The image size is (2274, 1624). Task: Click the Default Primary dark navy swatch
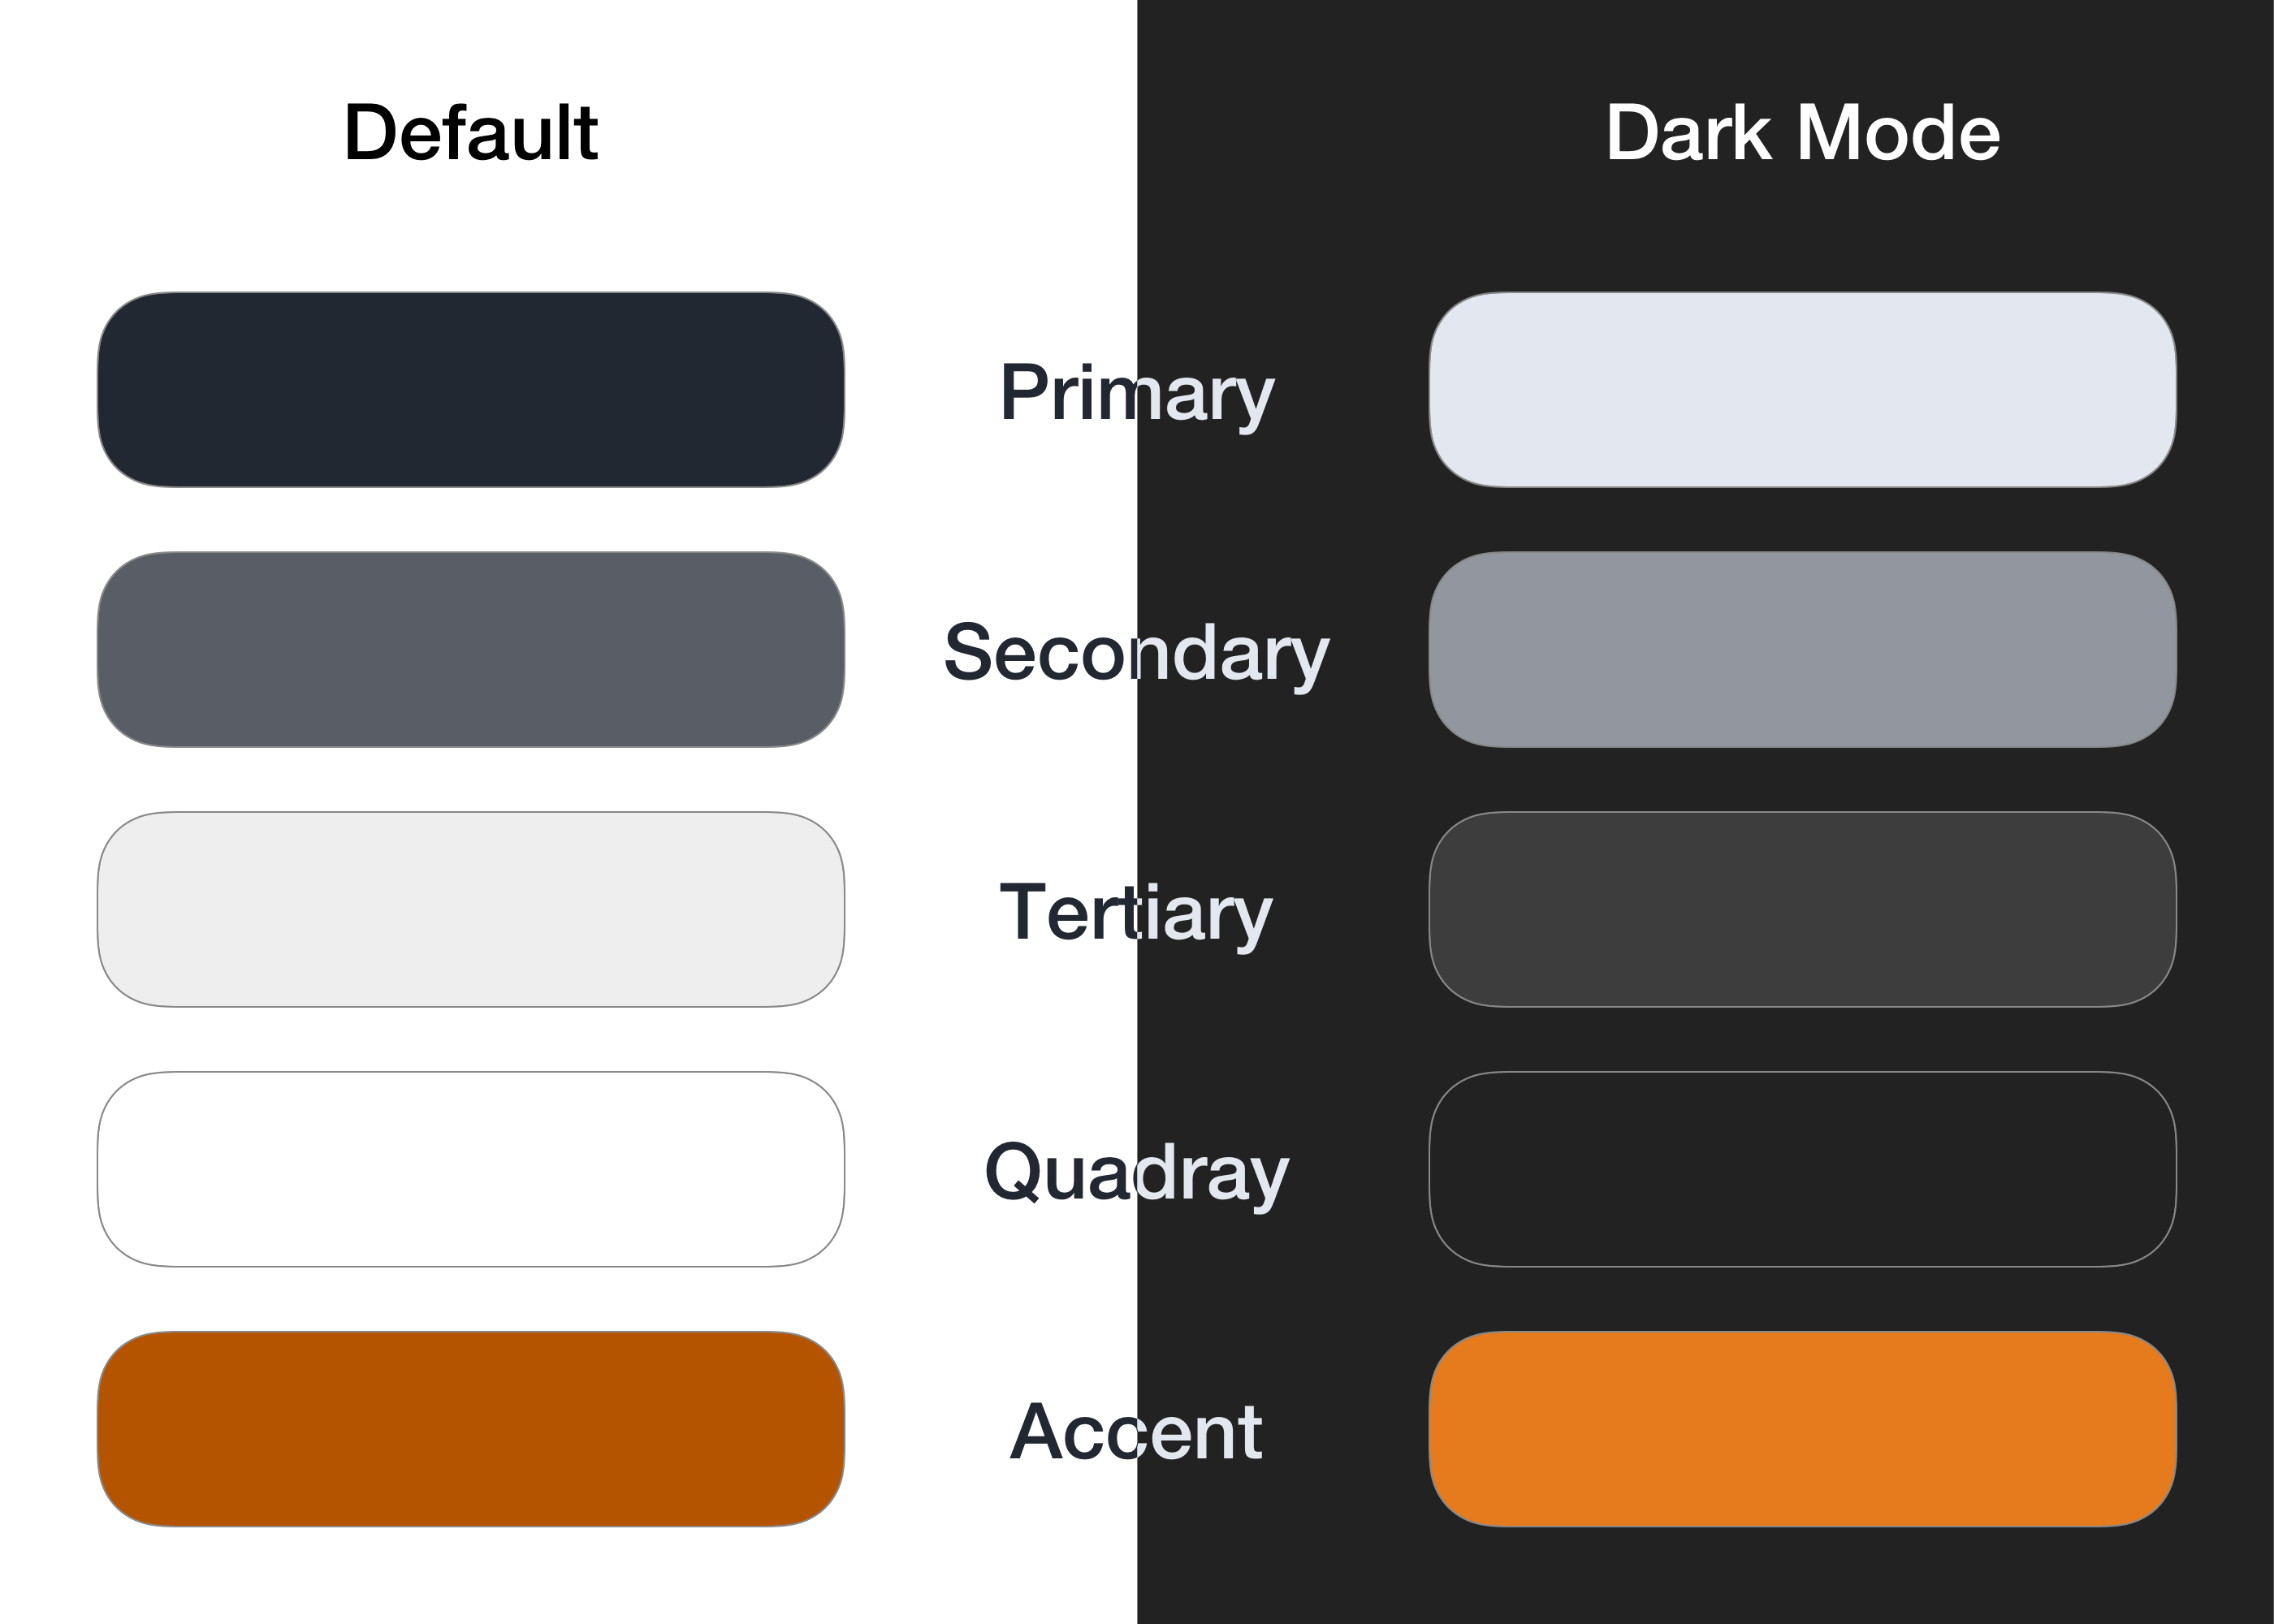point(470,390)
